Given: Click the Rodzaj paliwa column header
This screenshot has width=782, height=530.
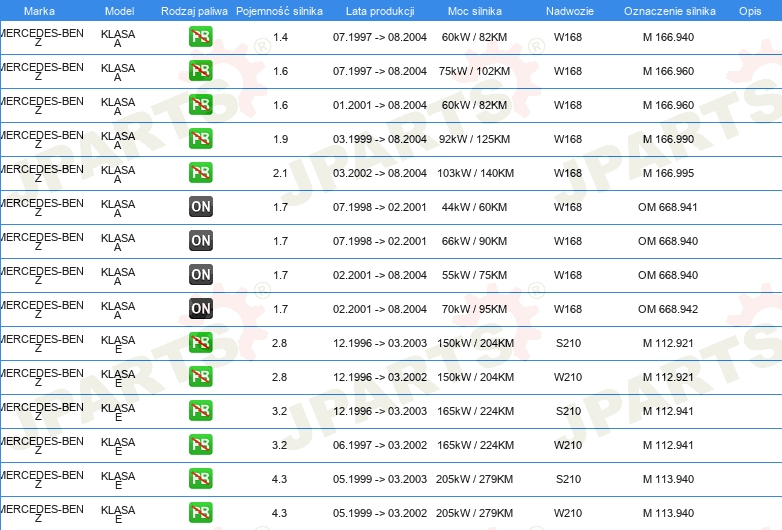Looking at the screenshot, I should [194, 11].
